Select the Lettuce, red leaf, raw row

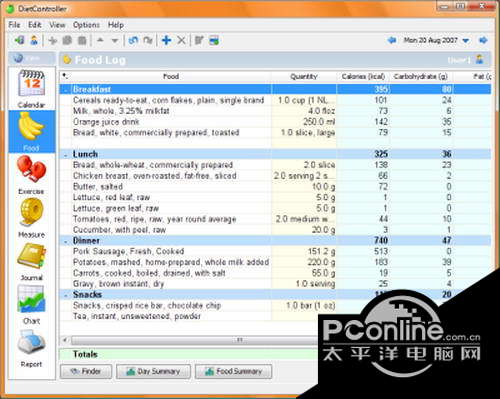(x=275, y=197)
